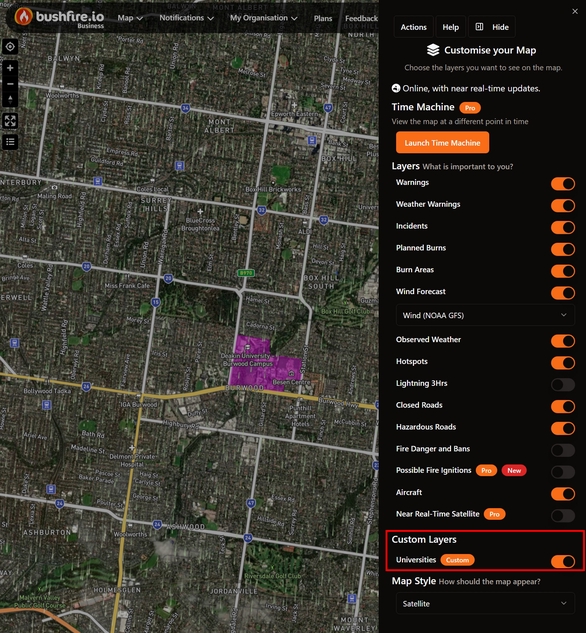The width and height of the screenshot is (586, 633).
Task: Reset map bearing with compass button
Action: coord(10,99)
